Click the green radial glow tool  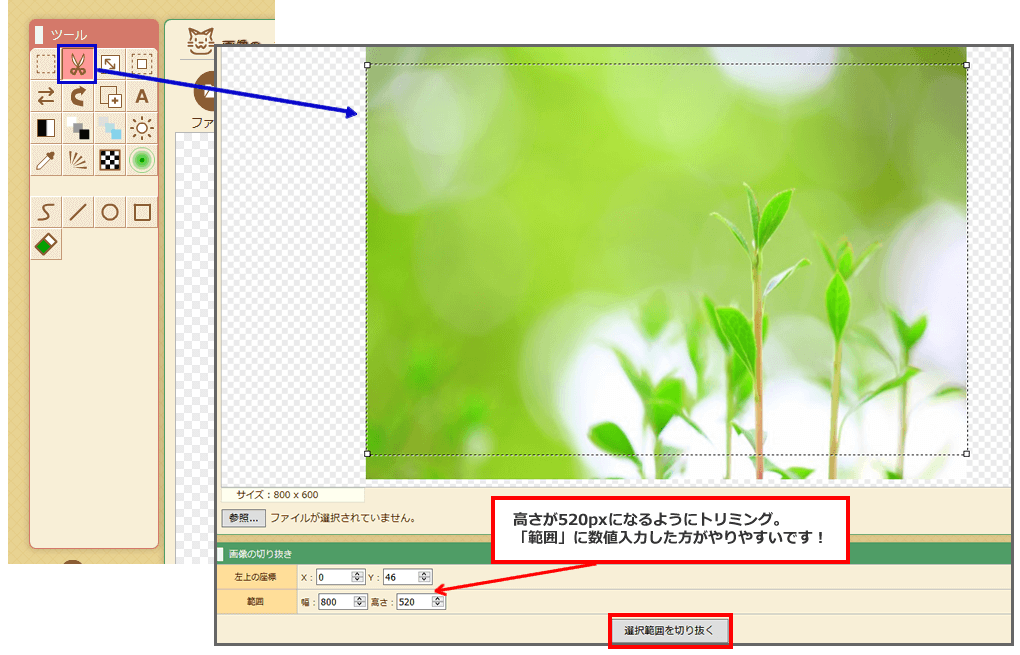point(142,160)
